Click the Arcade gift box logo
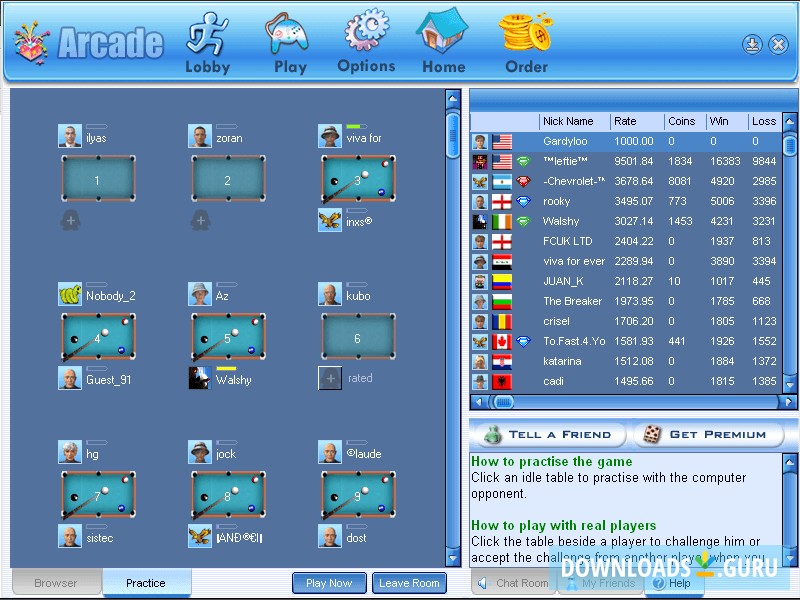This screenshot has width=800, height=600. click(x=32, y=43)
